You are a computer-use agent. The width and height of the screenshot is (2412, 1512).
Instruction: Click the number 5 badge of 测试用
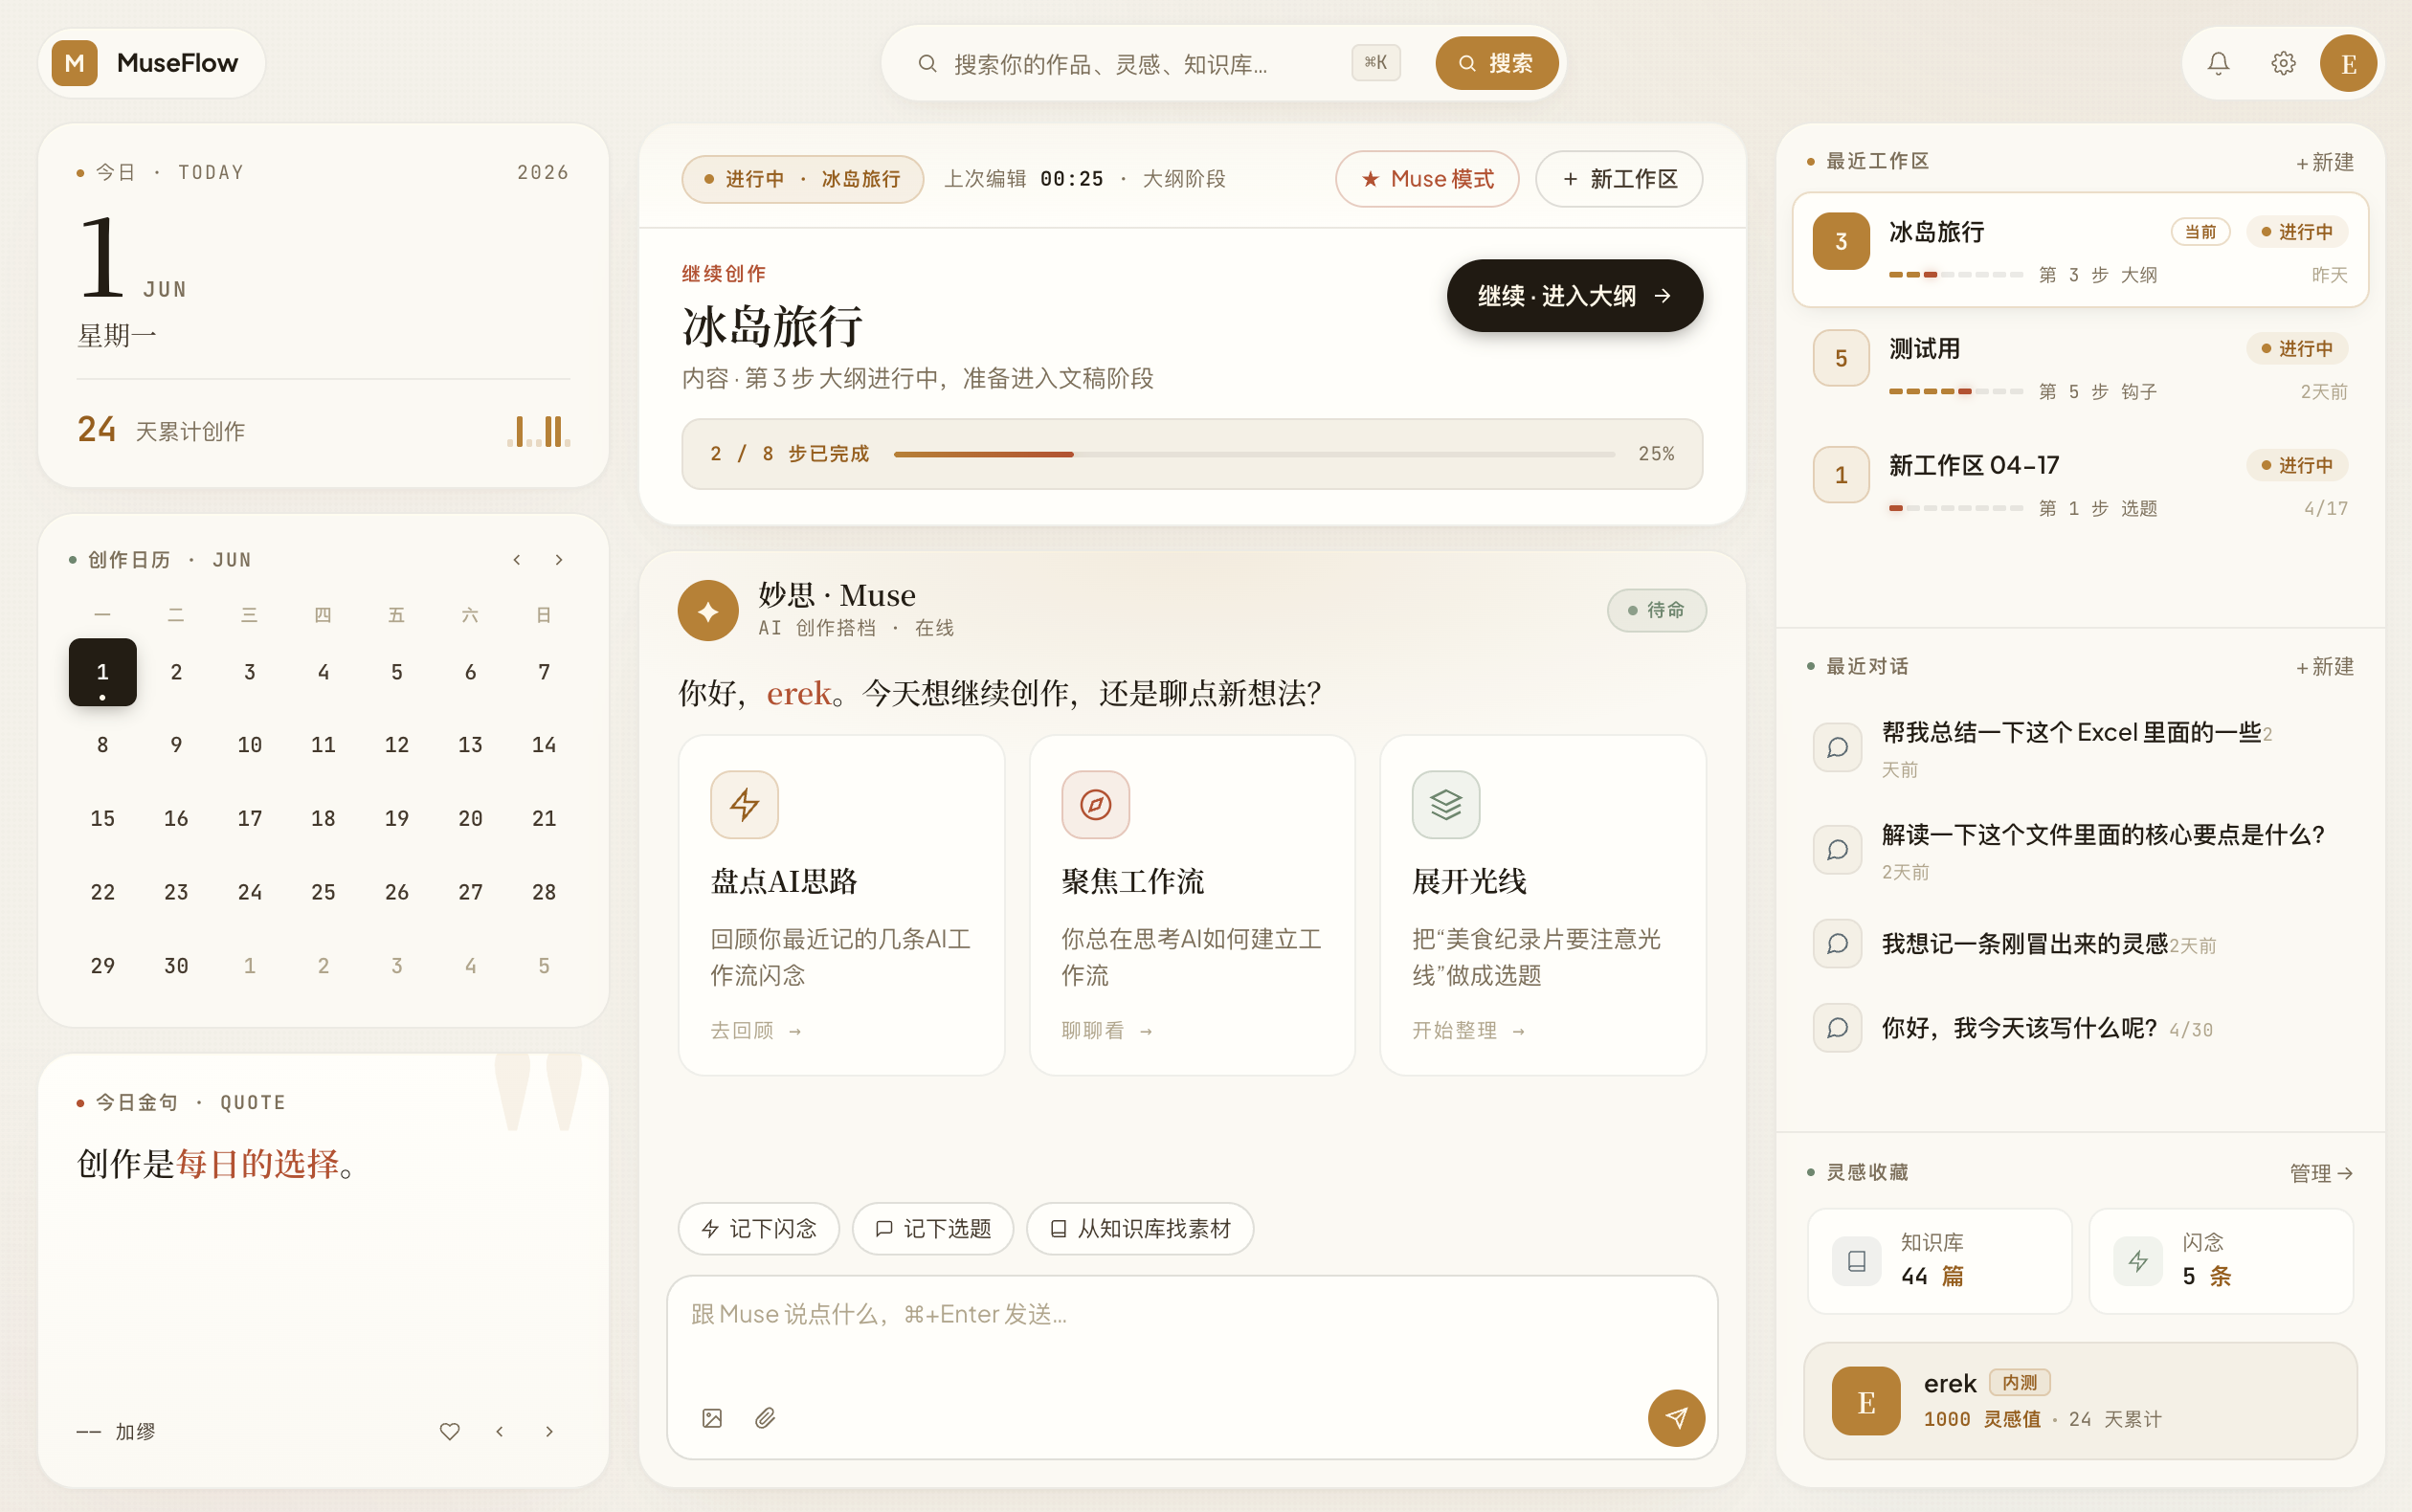[1841, 358]
